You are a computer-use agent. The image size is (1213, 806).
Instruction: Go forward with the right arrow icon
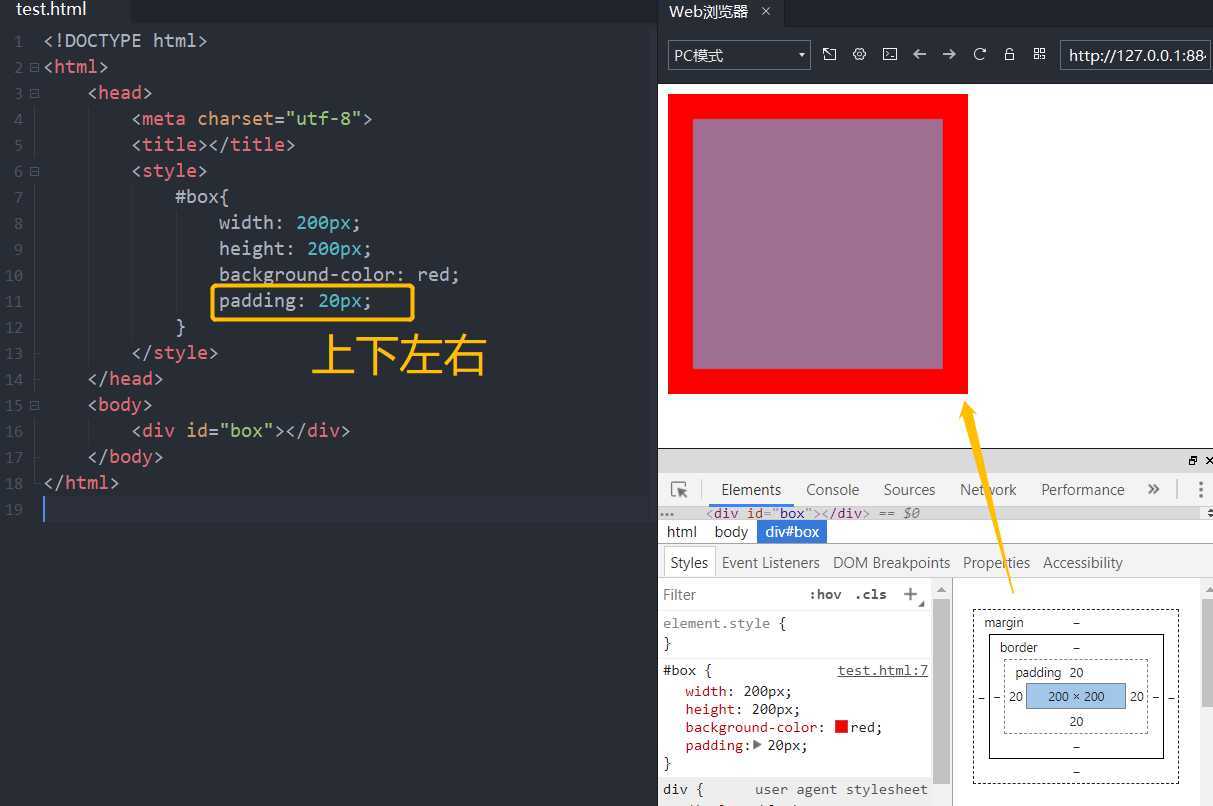click(x=949, y=54)
